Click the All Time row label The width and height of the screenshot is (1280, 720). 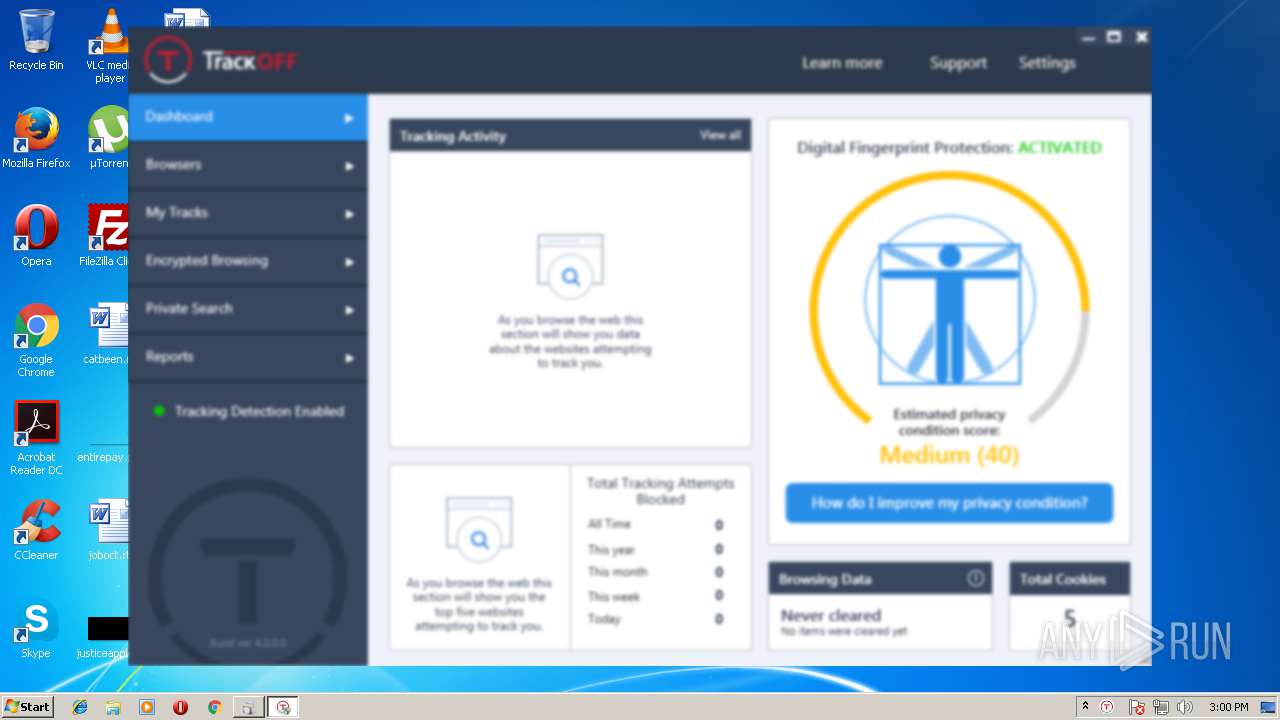pos(609,524)
